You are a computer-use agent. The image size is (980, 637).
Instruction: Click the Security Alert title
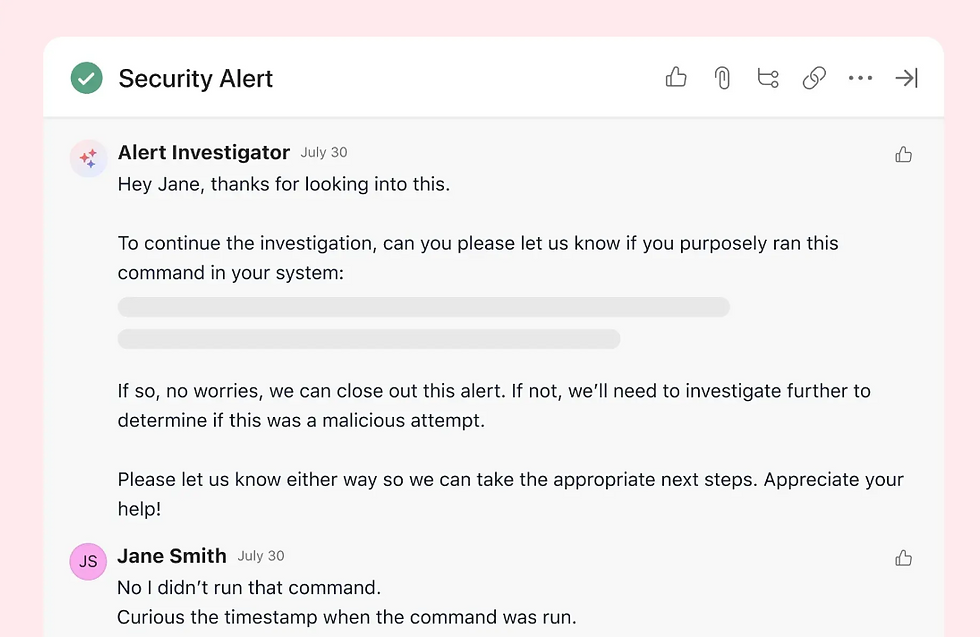pos(196,79)
